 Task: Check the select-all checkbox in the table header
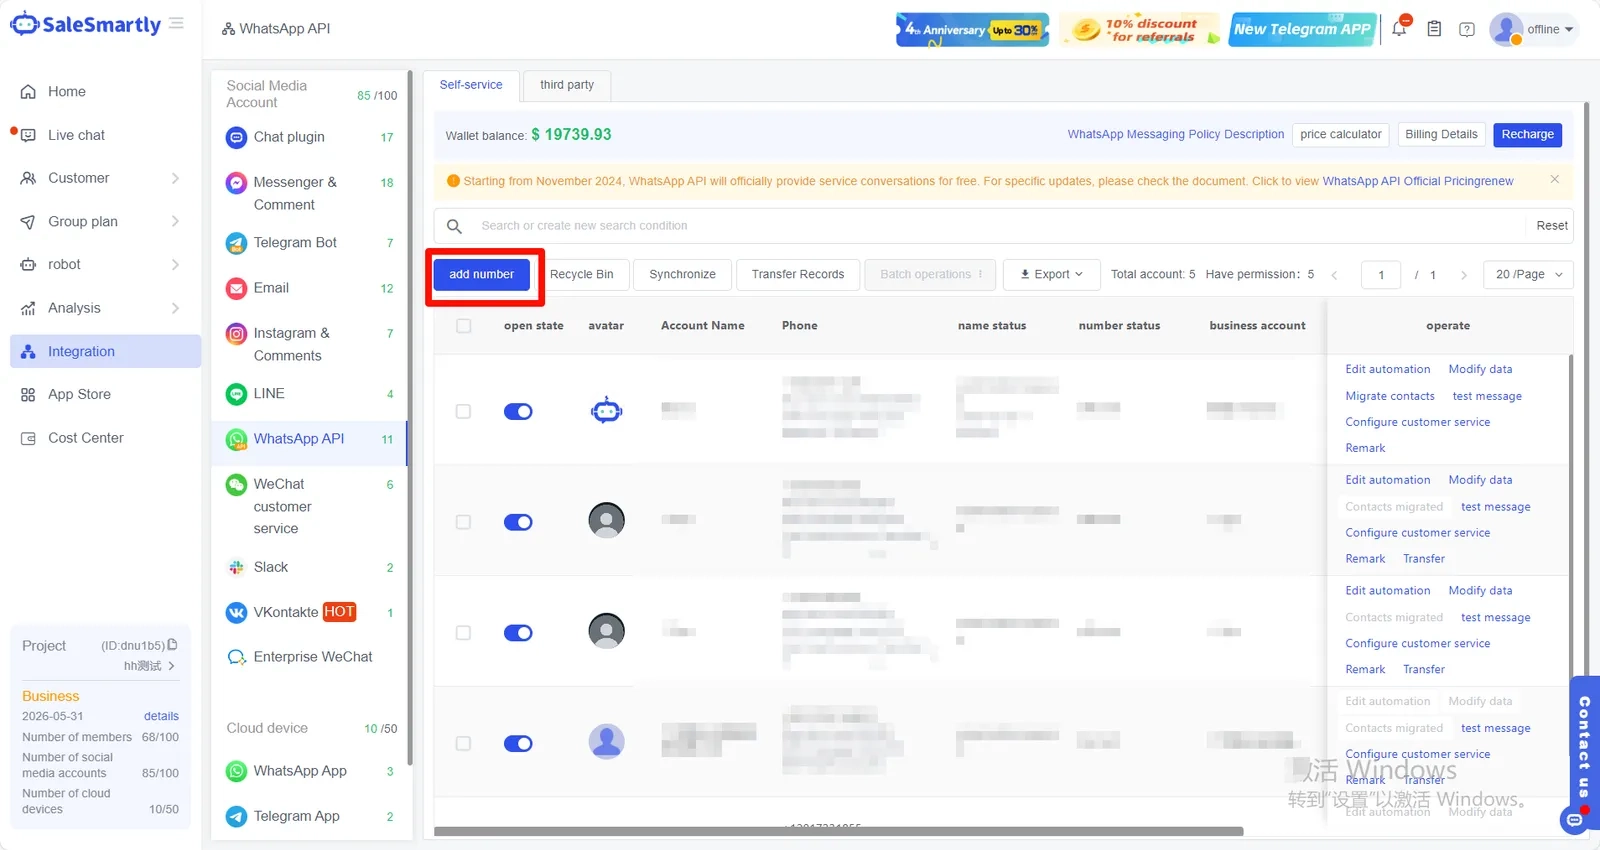[x=463, y=326]
